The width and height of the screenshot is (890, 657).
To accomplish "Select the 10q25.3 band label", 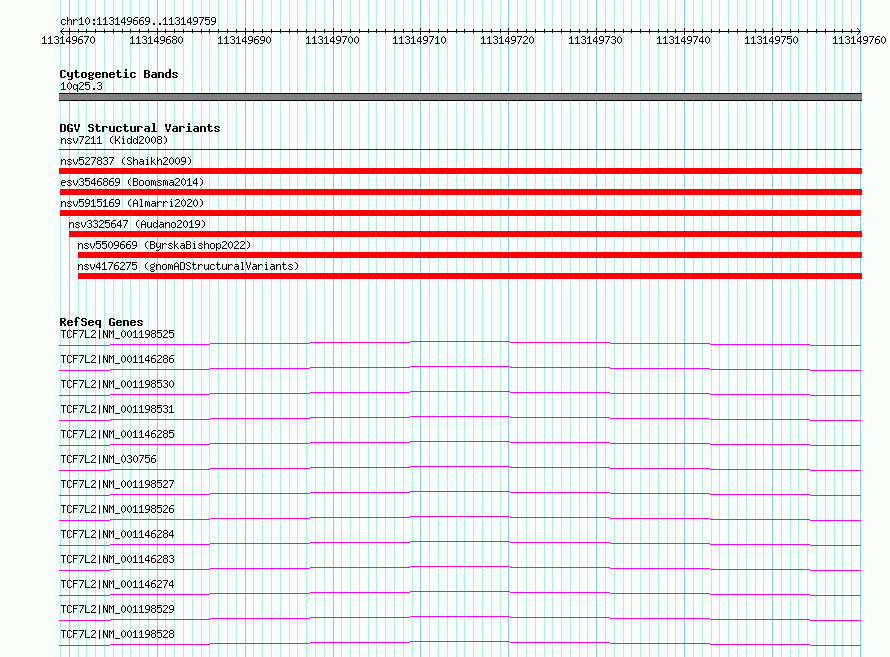I will click(x=81, y=86).
